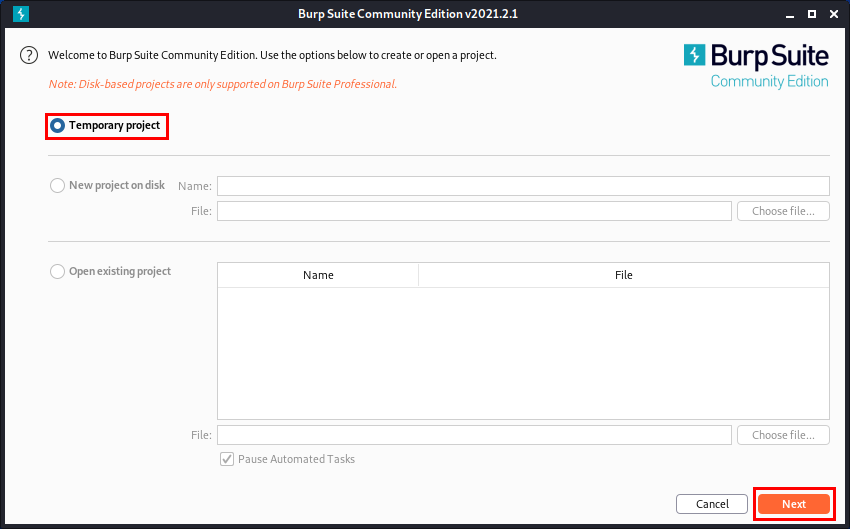
Task: Click the Cancel button
Action: point(712,504)
